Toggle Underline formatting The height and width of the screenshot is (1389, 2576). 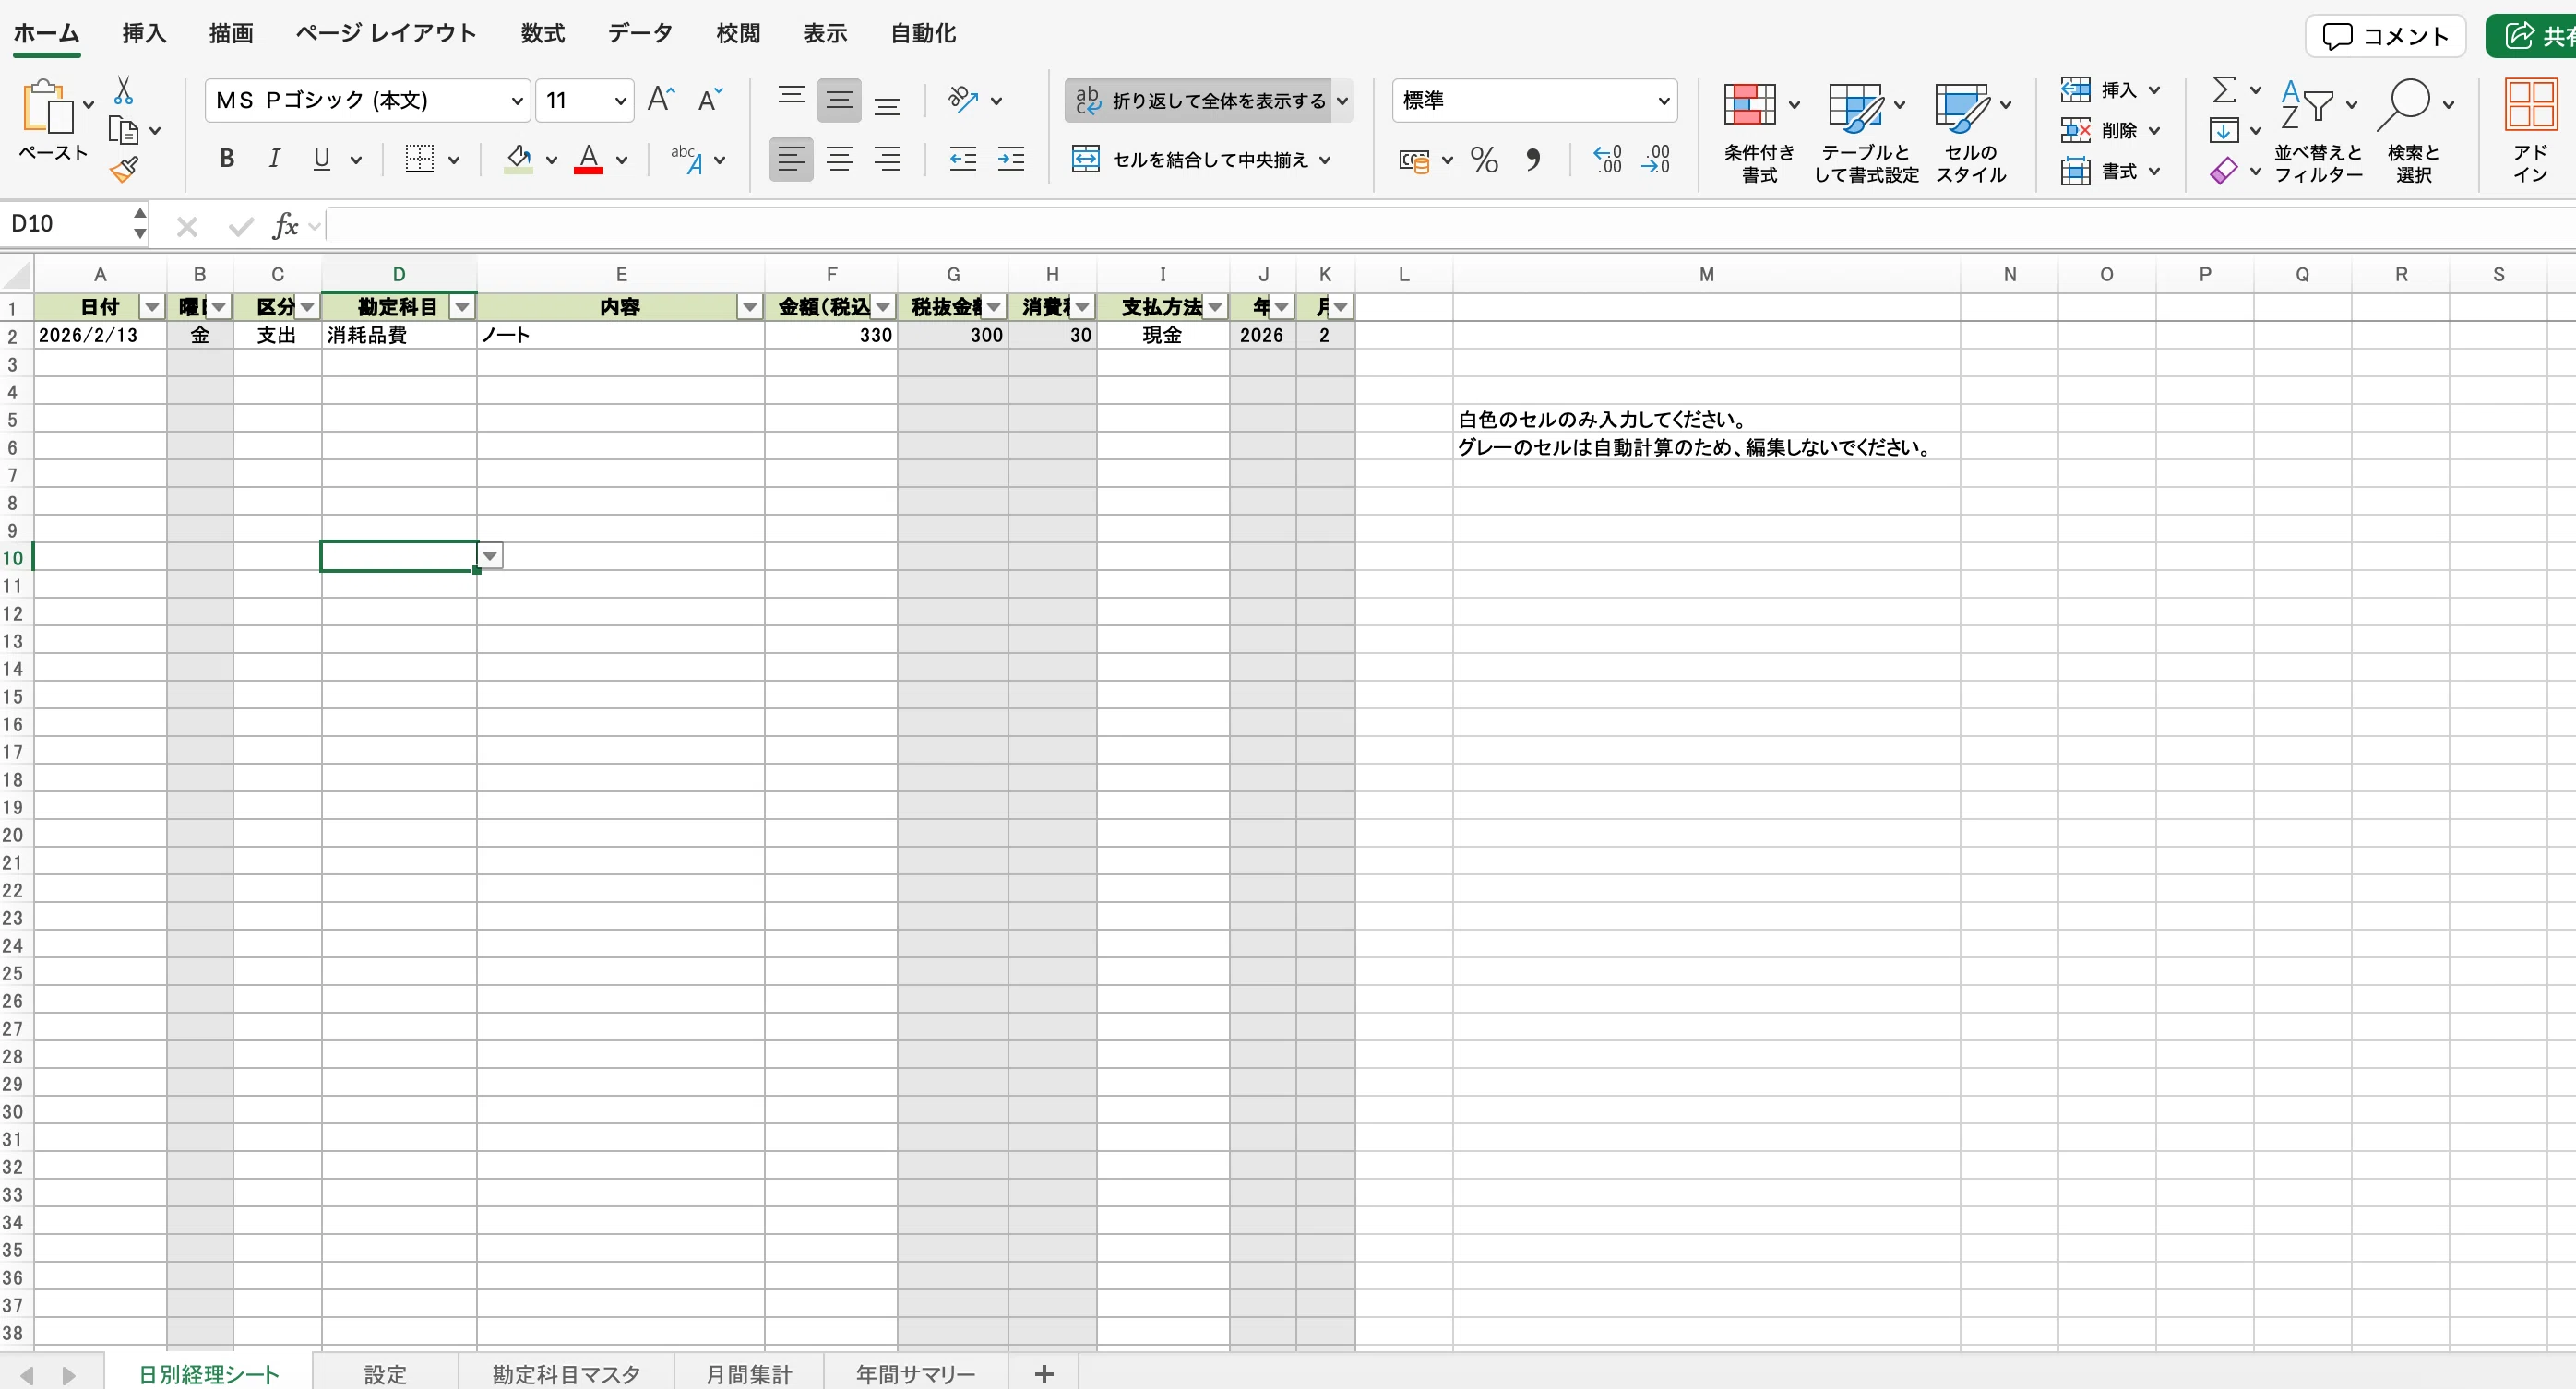322,159
